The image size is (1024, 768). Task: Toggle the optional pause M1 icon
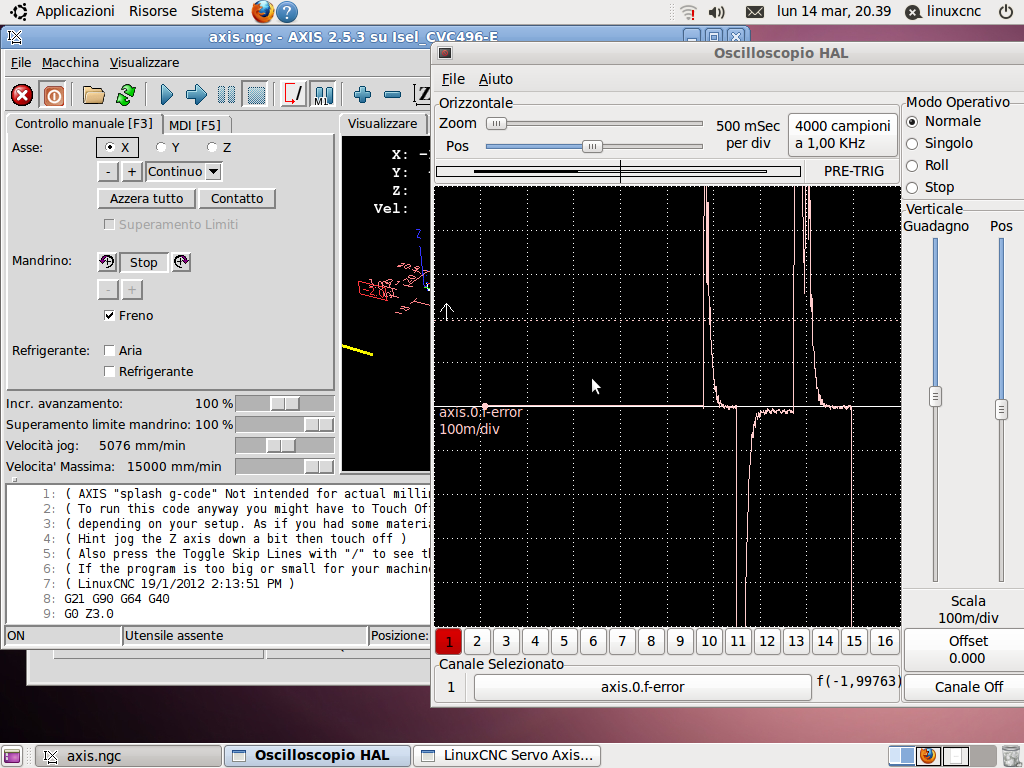pyautogui.click(x=323, y=95)
